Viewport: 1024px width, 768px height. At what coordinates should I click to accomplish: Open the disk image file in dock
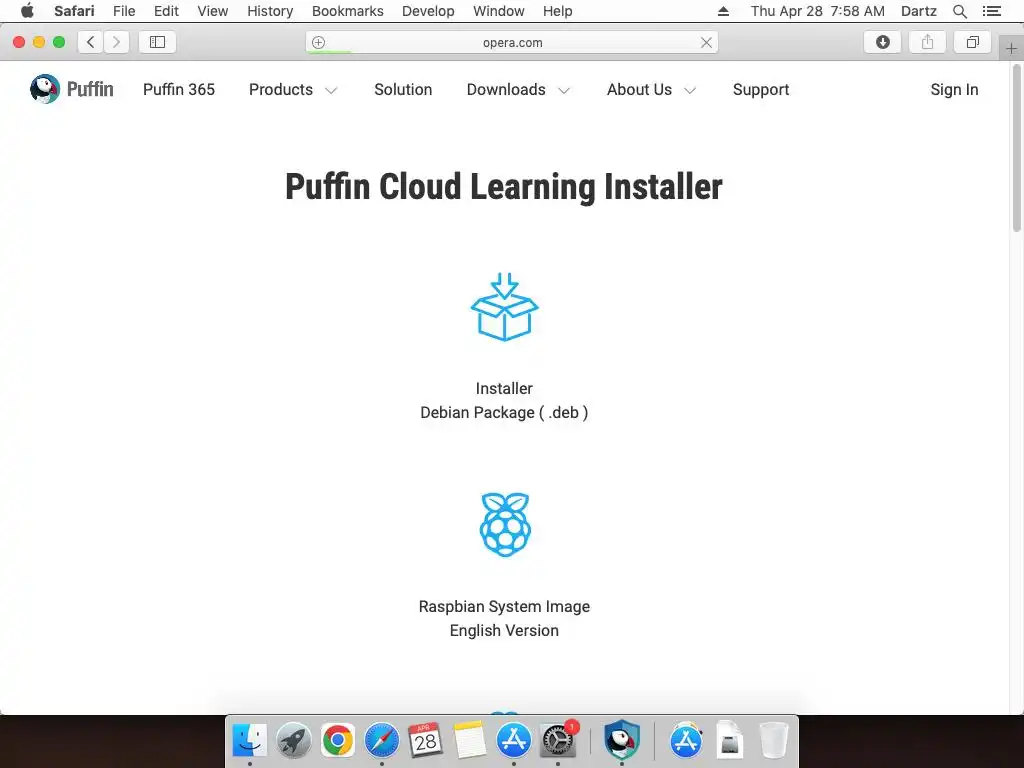(x=729, y=741)
